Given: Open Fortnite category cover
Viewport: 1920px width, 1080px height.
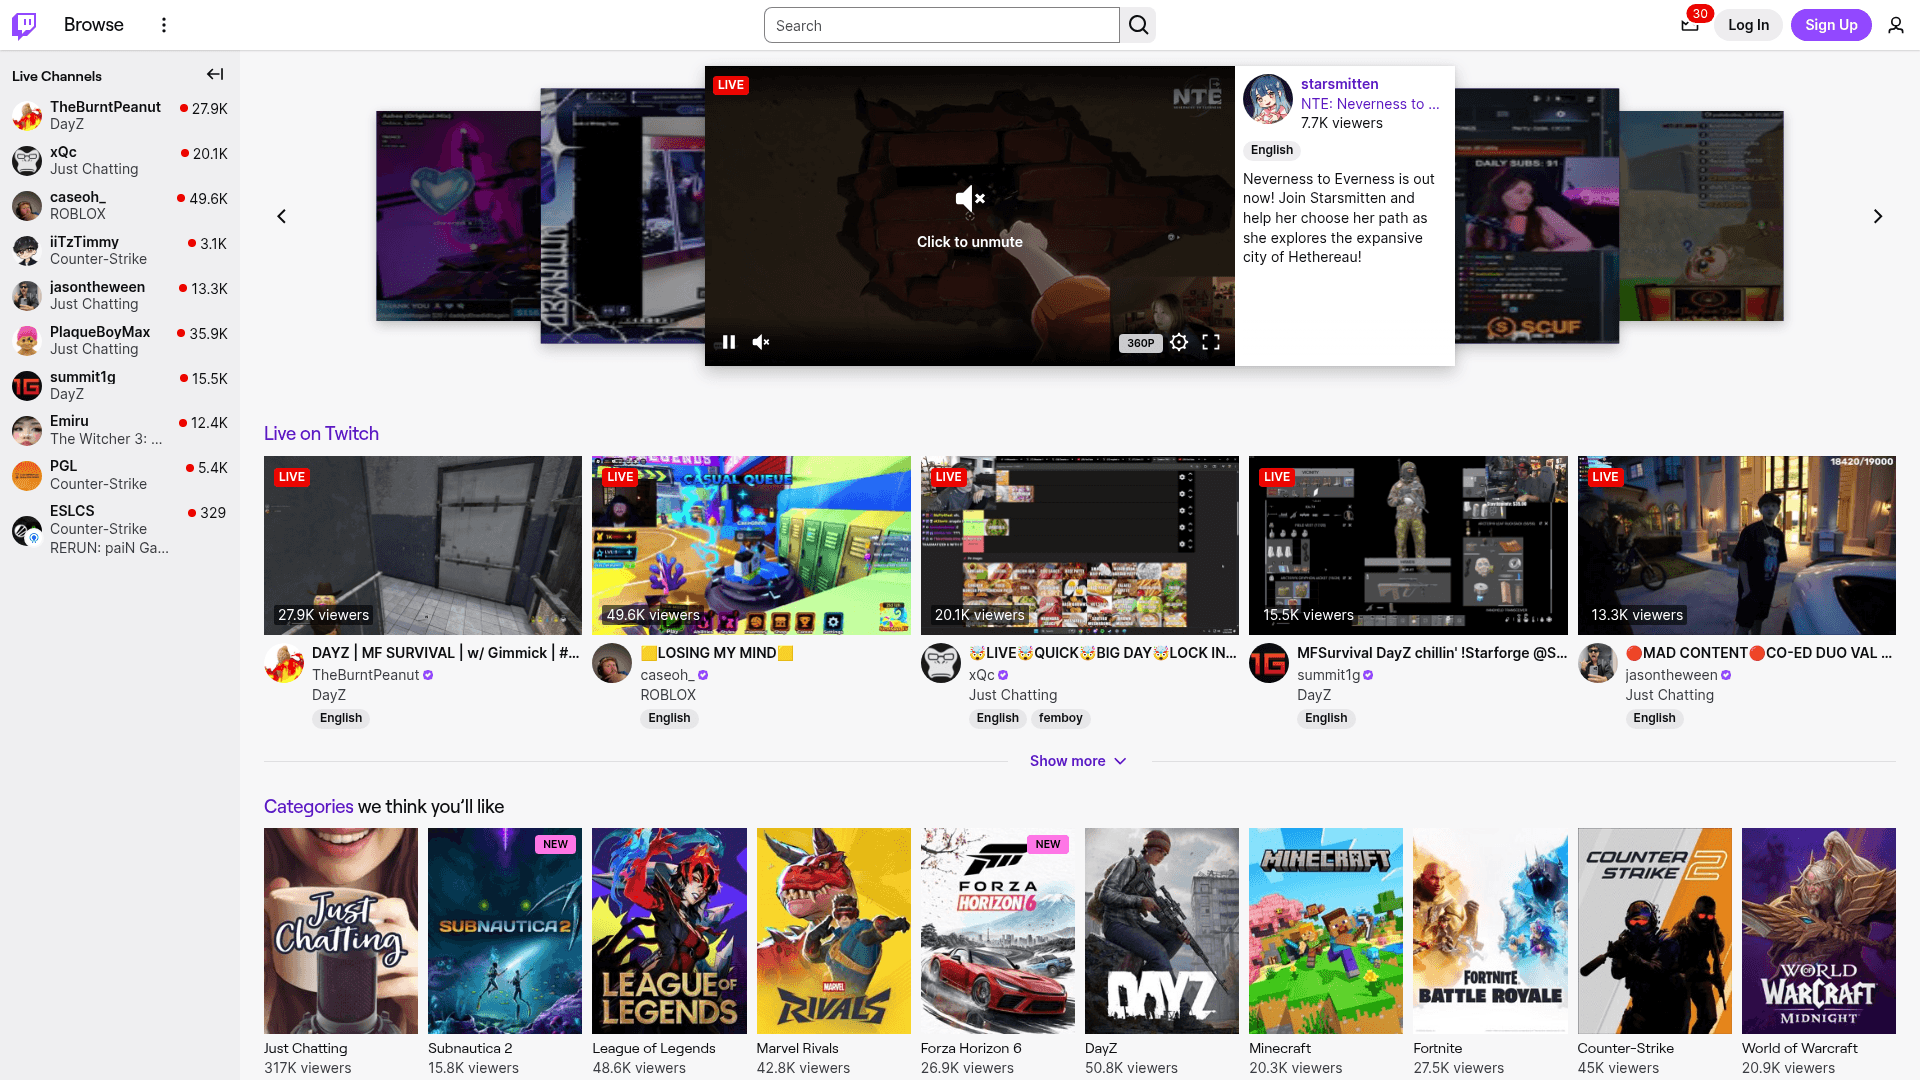Looking at the screenshot, I should click(x=1490, y=931).
